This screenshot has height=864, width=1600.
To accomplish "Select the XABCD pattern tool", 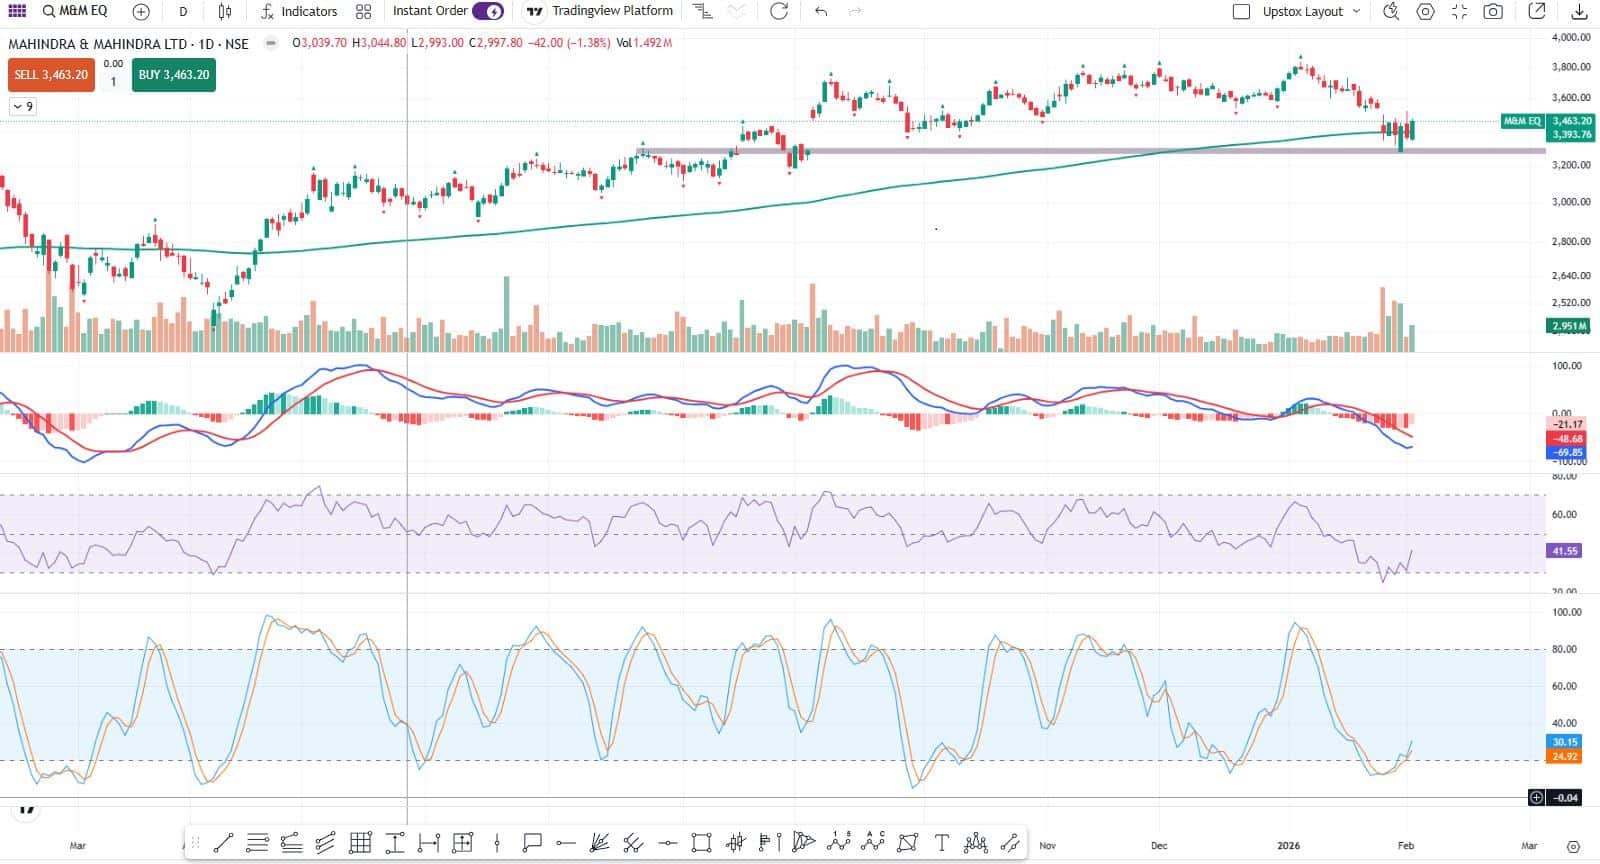I will (907, 843).
